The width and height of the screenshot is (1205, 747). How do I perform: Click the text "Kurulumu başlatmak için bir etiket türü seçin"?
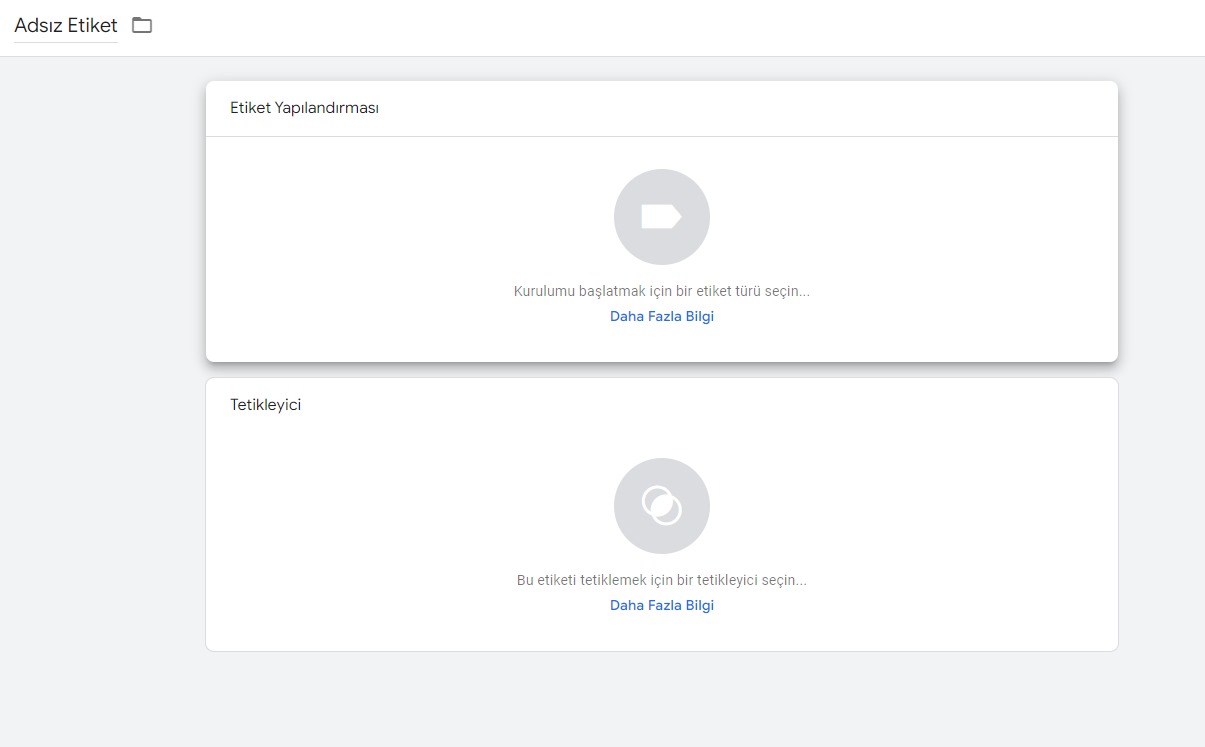click(x=661, y=291)
